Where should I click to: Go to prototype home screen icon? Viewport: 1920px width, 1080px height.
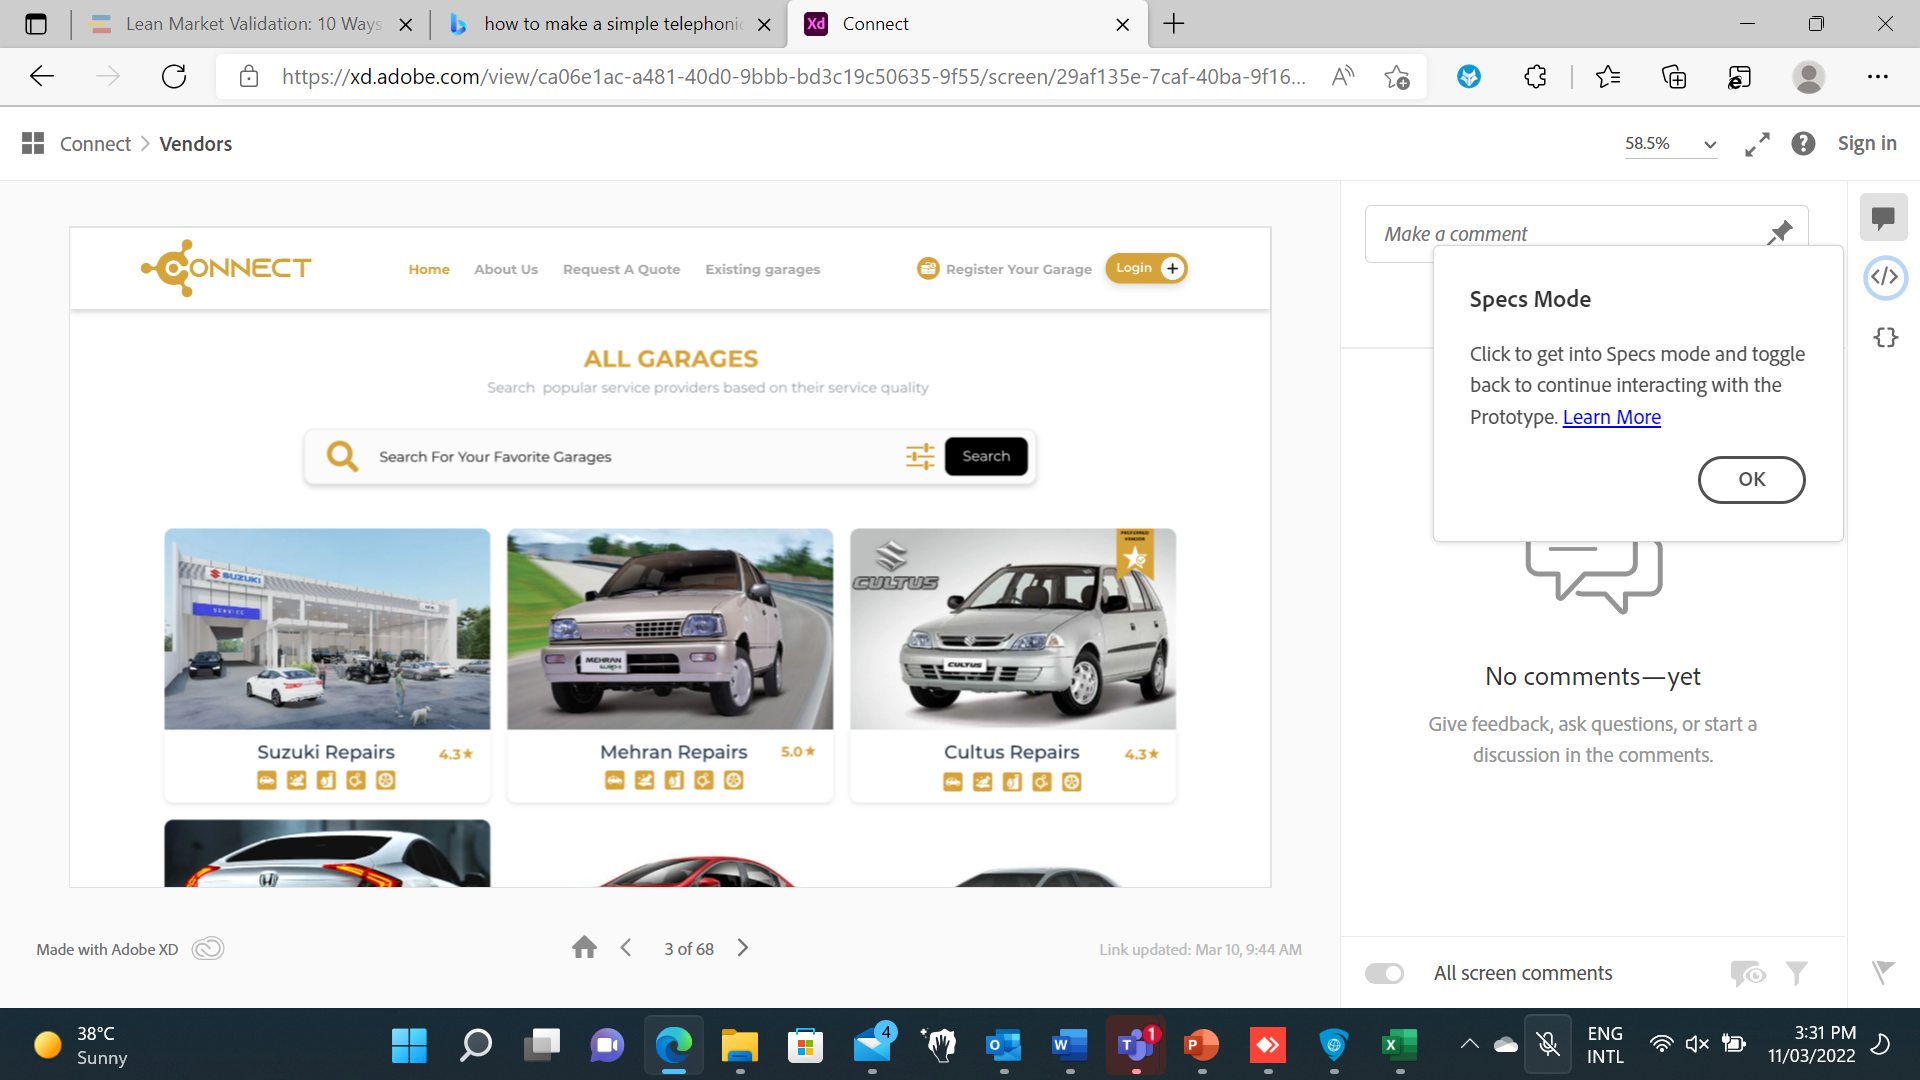click(584, 948)
